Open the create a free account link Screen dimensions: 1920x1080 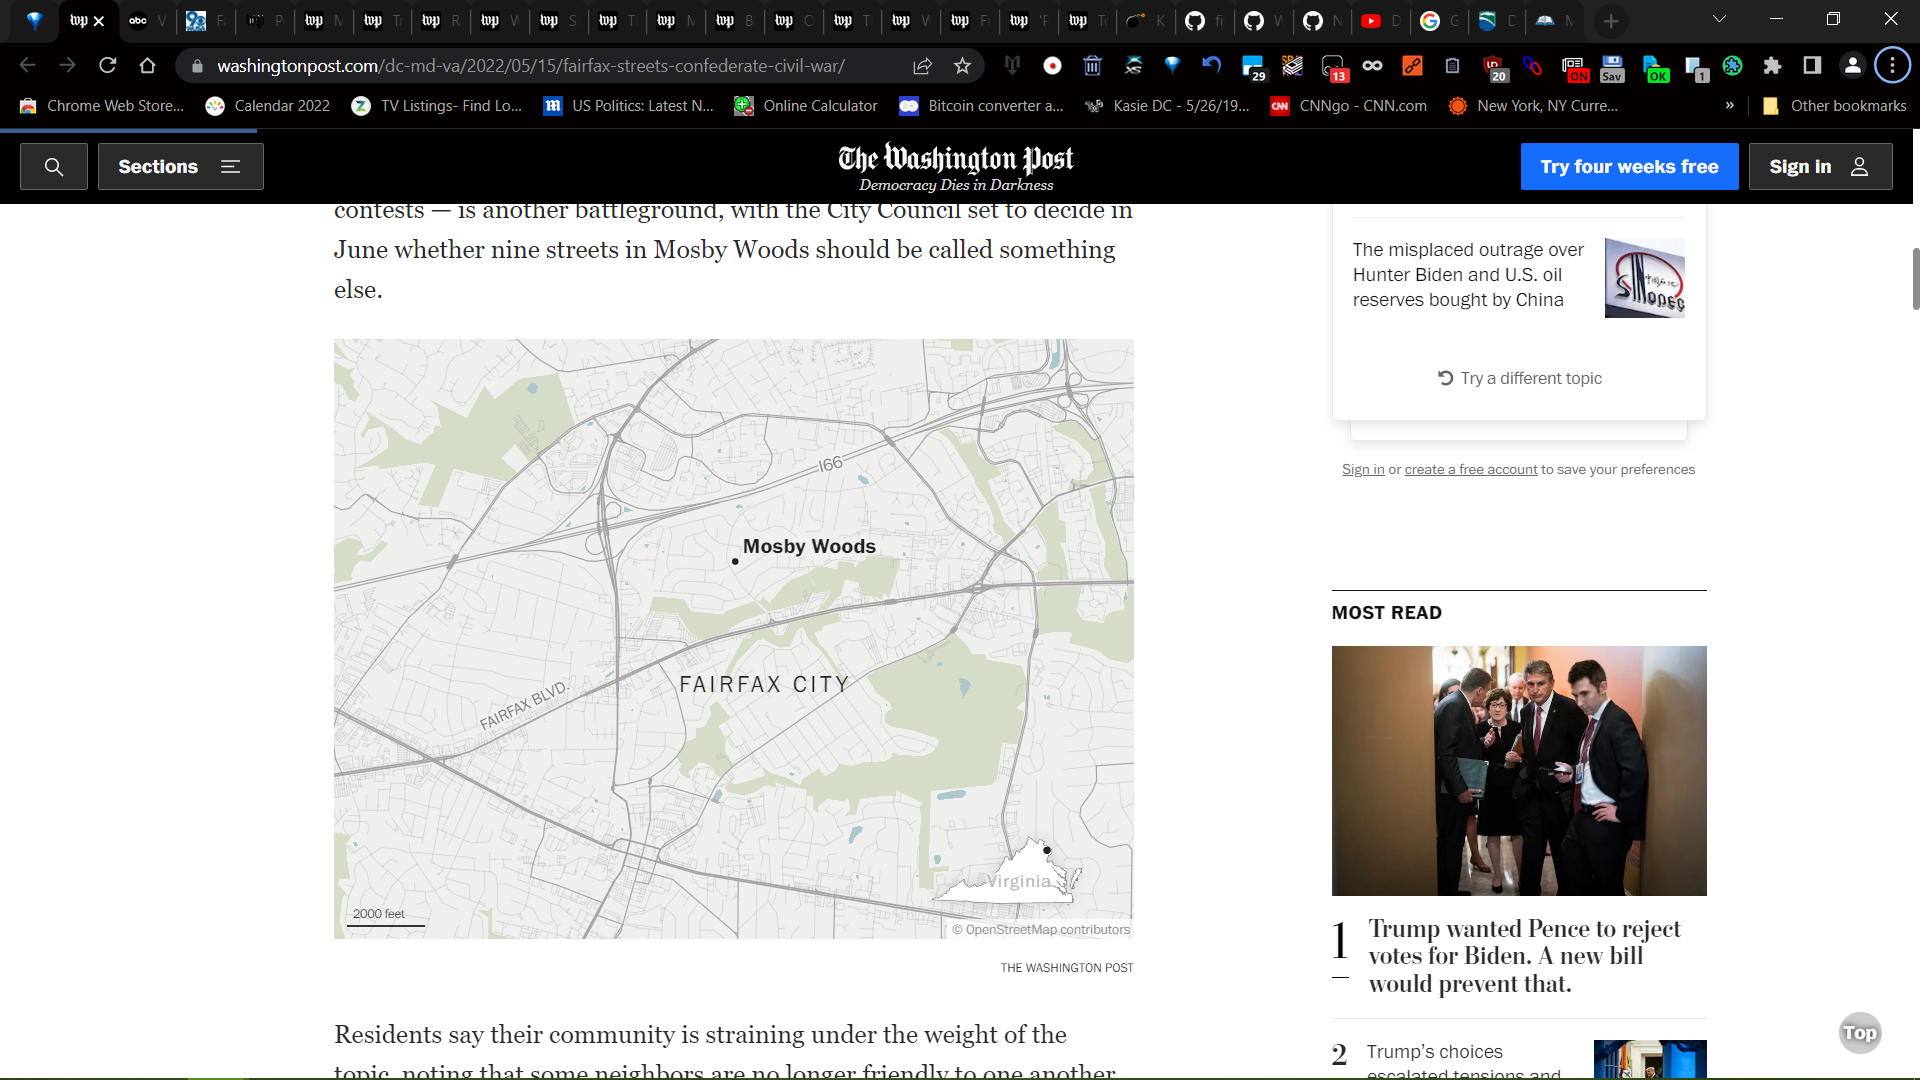pos(1470,469)
